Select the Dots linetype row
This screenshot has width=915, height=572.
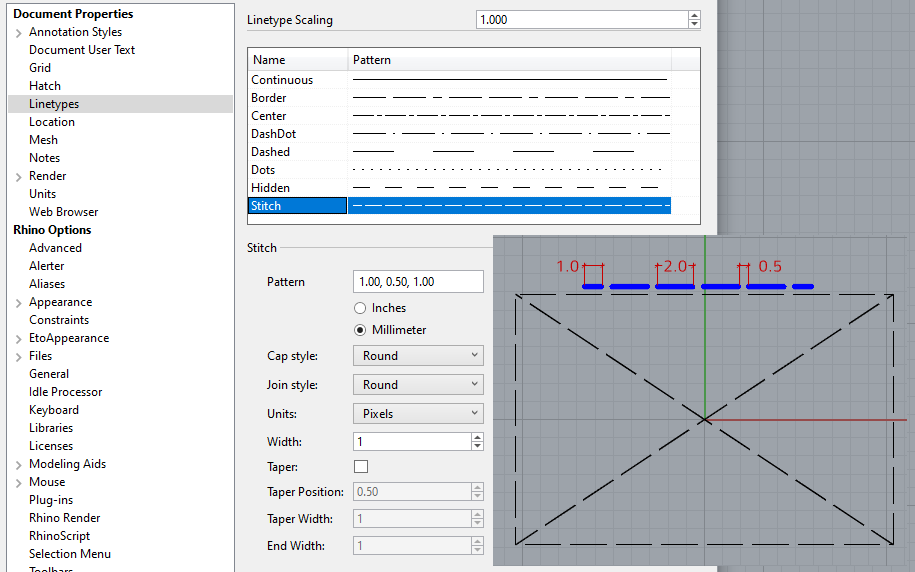pyautogui.click(x=459, y=170)
